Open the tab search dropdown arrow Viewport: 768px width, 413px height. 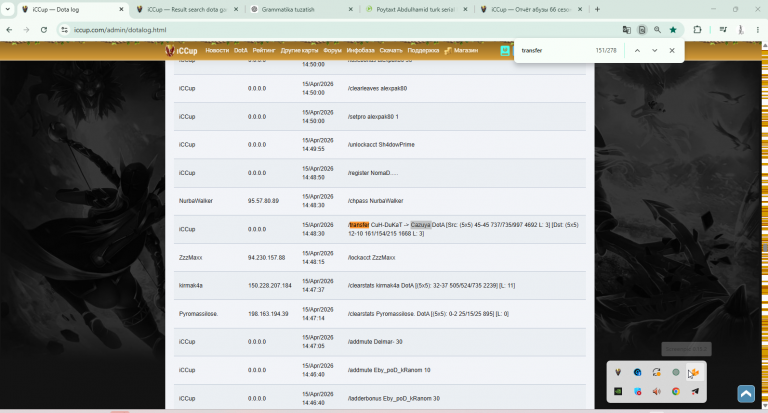click(x=7, y=9)
